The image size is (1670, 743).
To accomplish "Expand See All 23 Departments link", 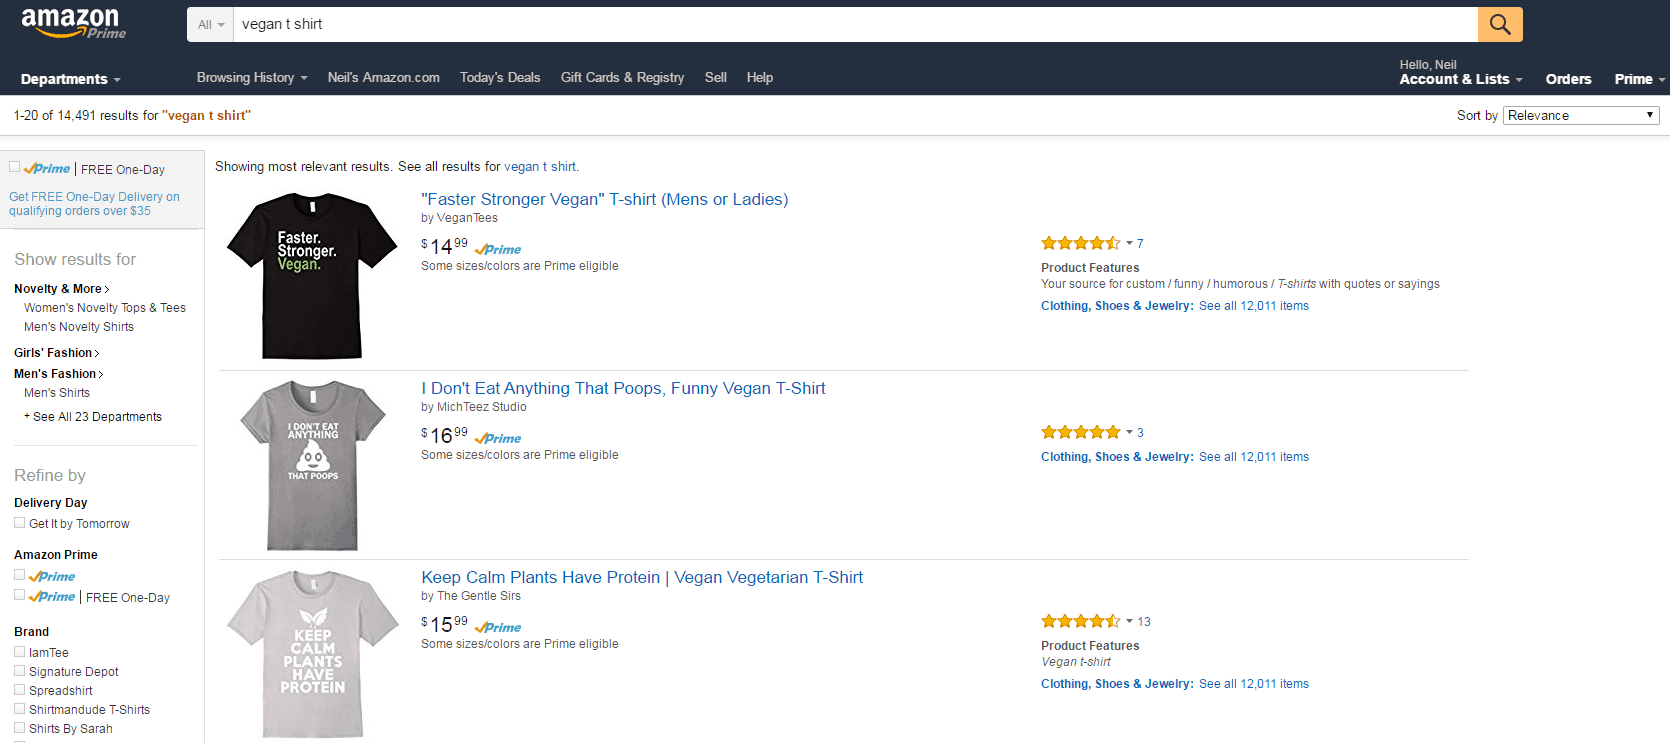I will (93, 416).
